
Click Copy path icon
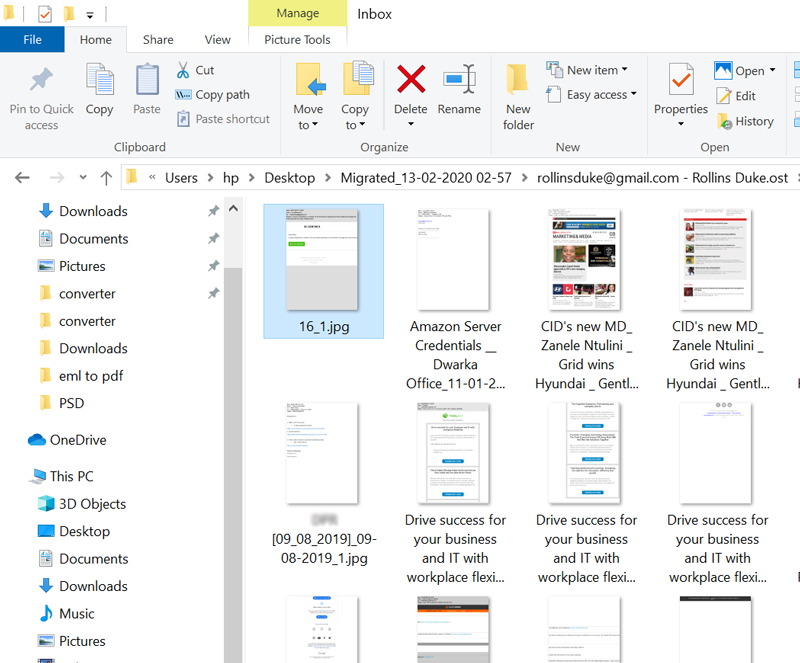pyautogui.click(x=183, y=94)
